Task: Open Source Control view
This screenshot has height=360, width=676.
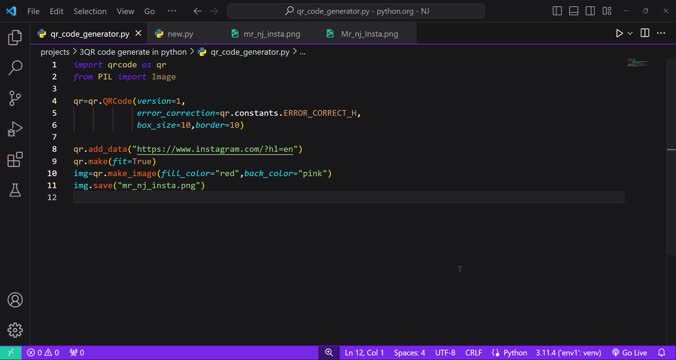Action: click(15, 98)
